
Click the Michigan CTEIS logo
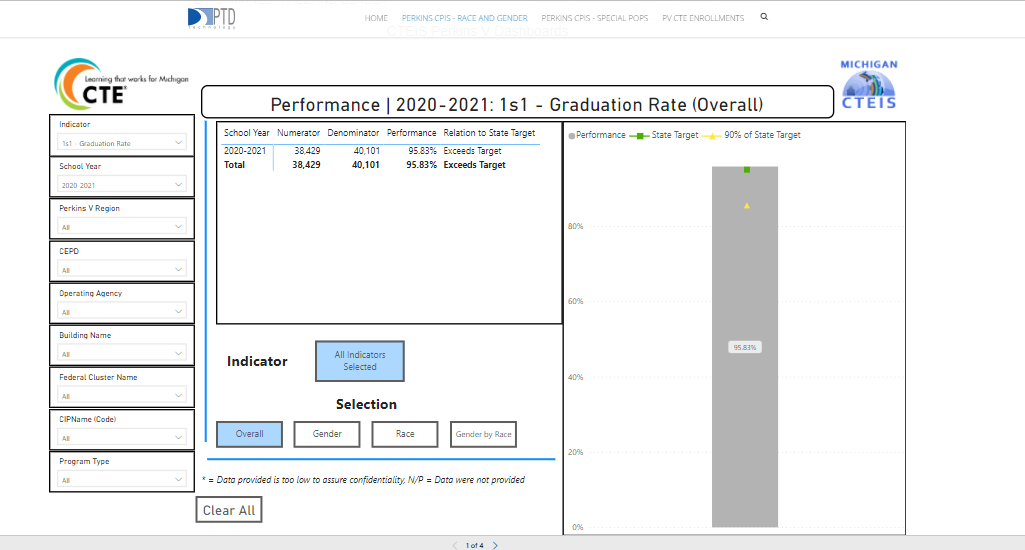coord(868,85)
